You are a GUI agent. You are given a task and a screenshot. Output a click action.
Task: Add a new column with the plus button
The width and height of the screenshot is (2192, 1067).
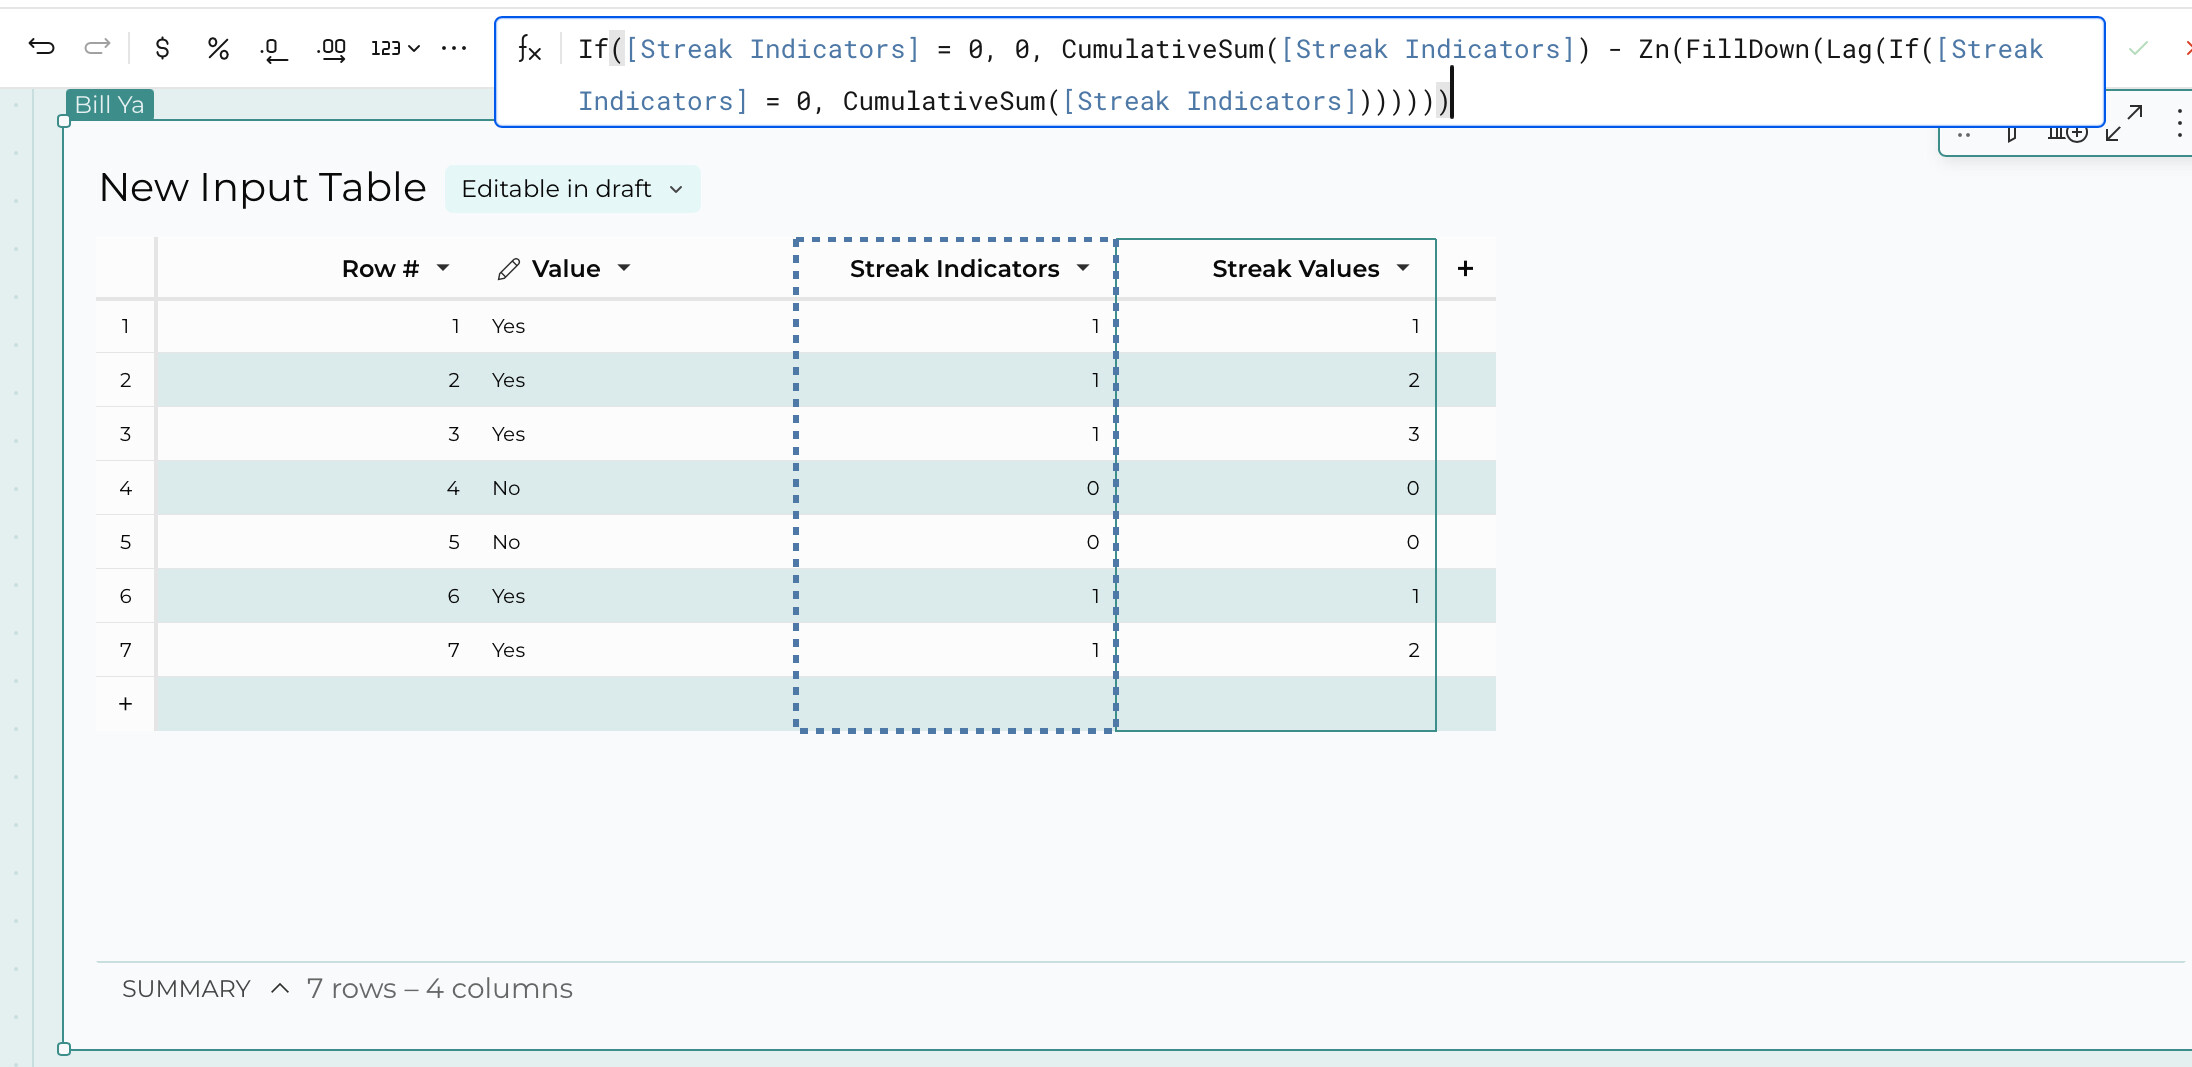coord(1466,267)
